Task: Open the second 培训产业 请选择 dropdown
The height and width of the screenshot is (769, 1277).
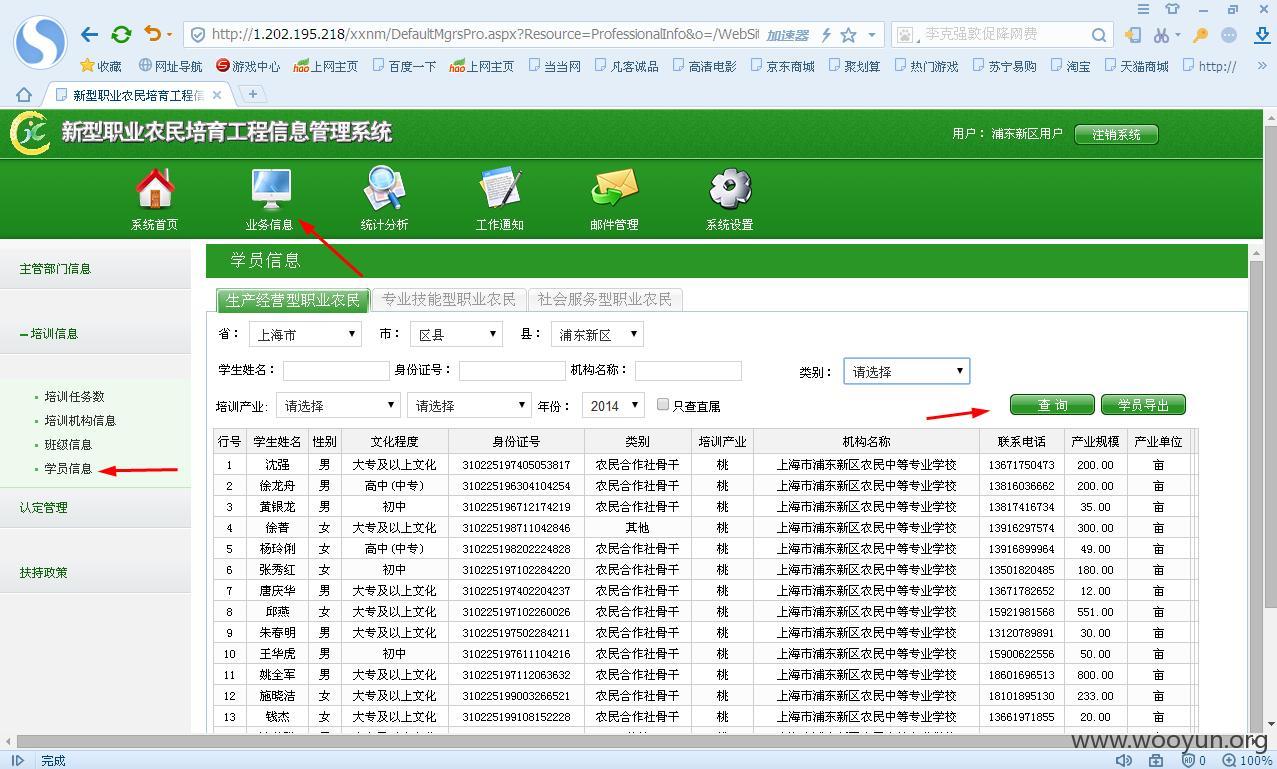Action: click(x=469, y=405)
